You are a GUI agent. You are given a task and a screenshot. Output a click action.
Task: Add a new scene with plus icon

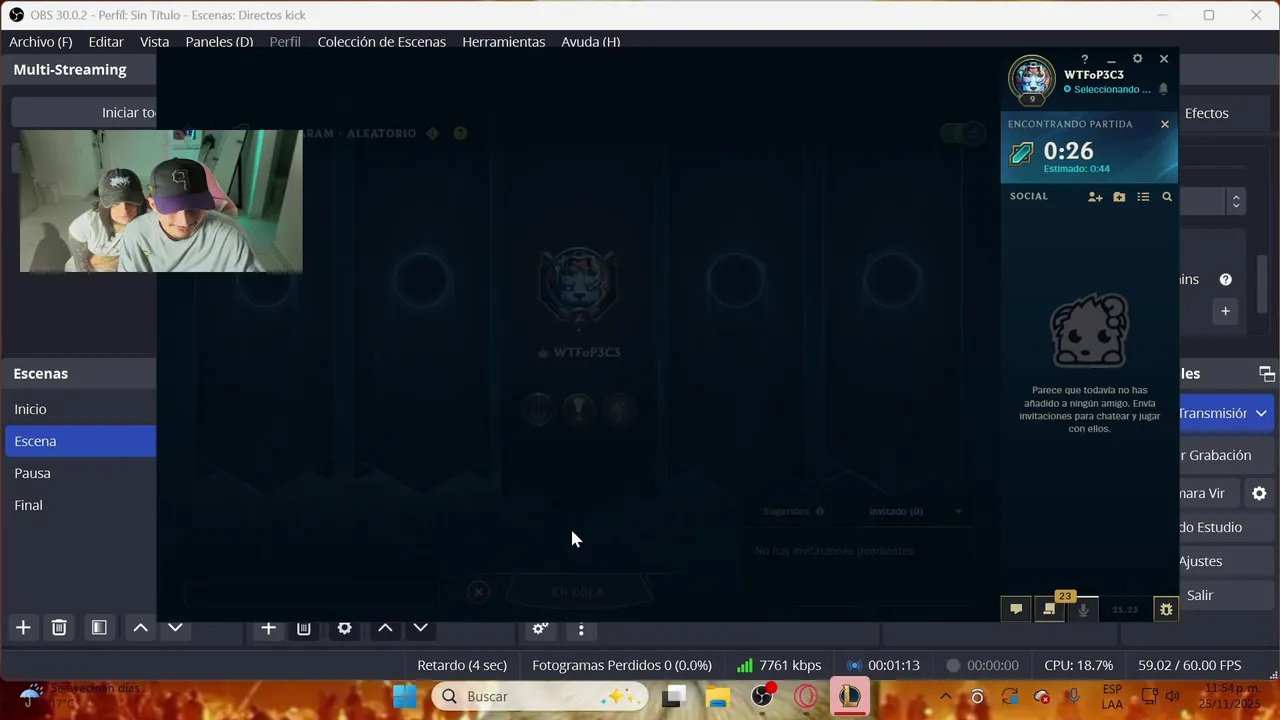point(23,628)
